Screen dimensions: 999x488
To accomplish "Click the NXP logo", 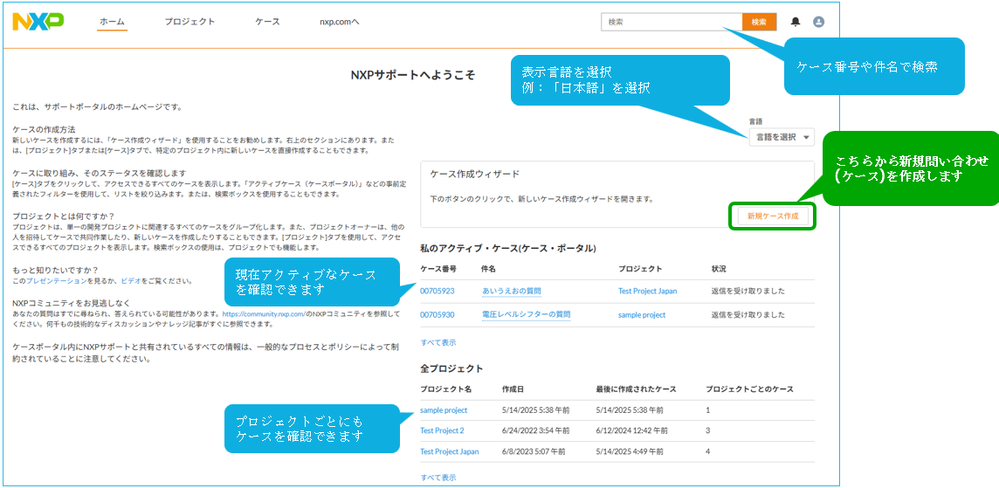I will [38, 22].
